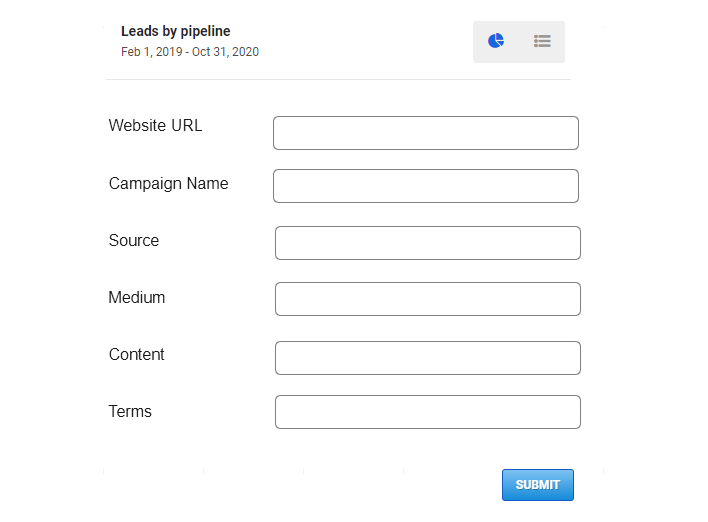Screen dimensions: 708x522
Task: Click the Leads by pipeline title
Action: [x=176, y=31]
